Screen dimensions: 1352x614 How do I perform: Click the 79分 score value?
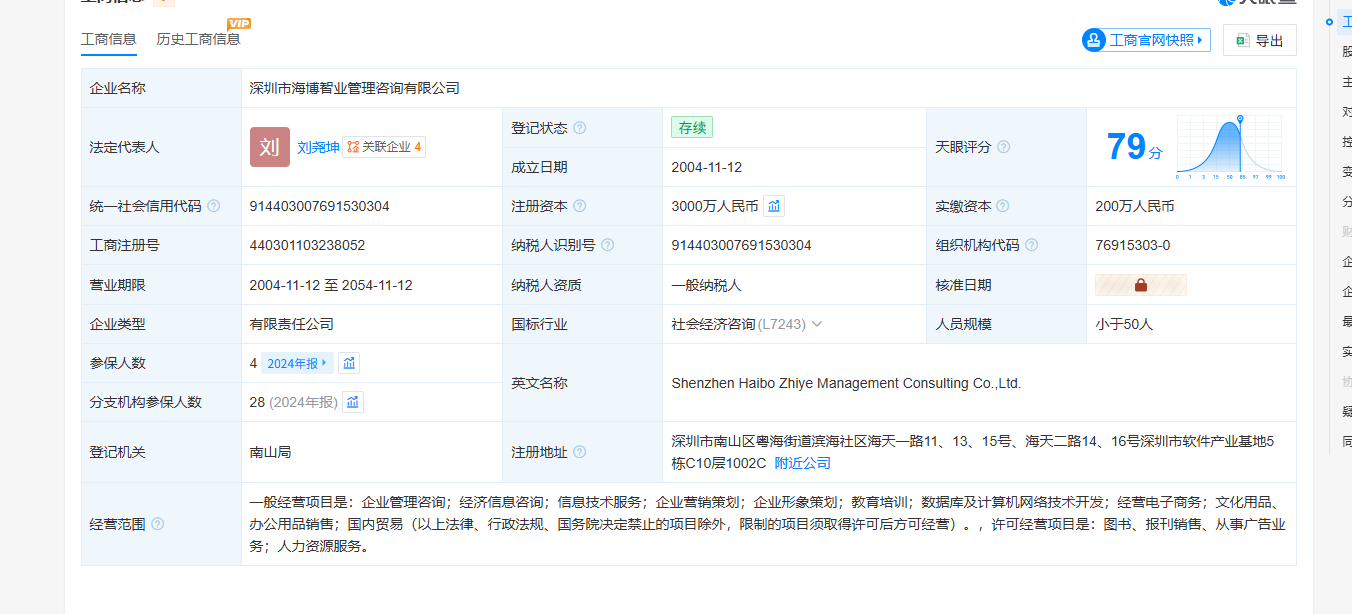point(1135,148)
